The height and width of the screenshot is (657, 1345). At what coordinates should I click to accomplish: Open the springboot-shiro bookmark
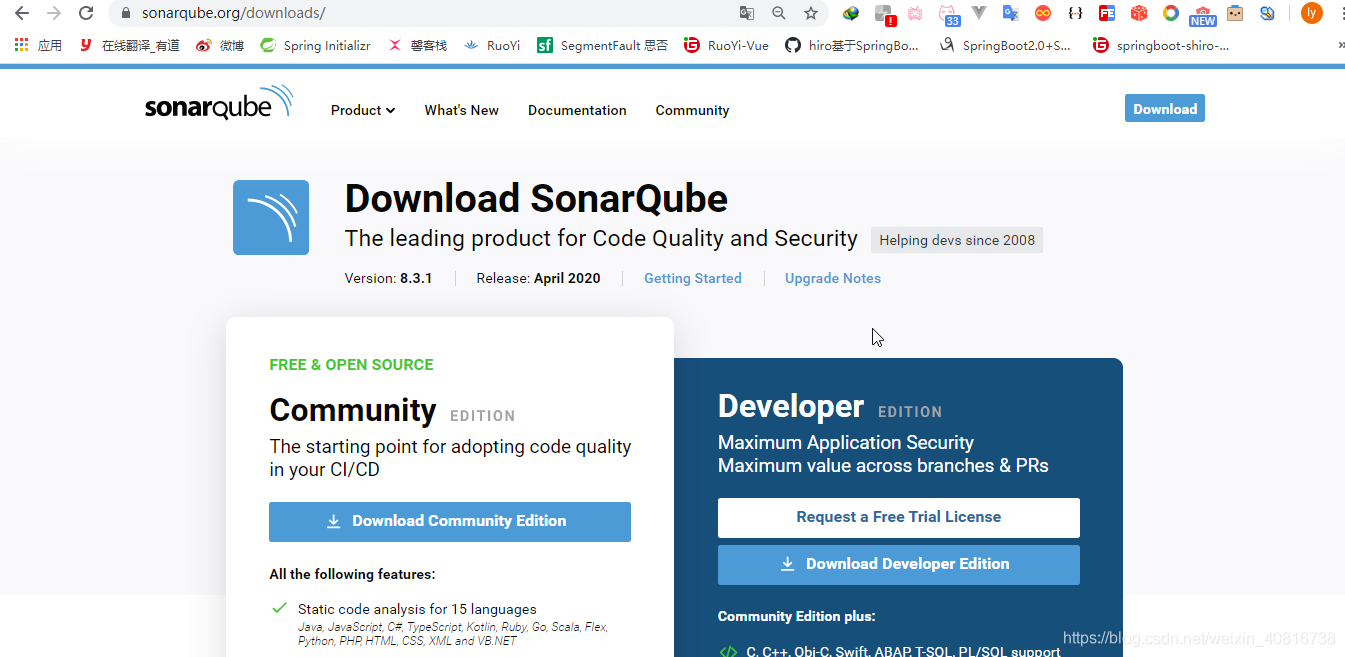pos(1162,45)
